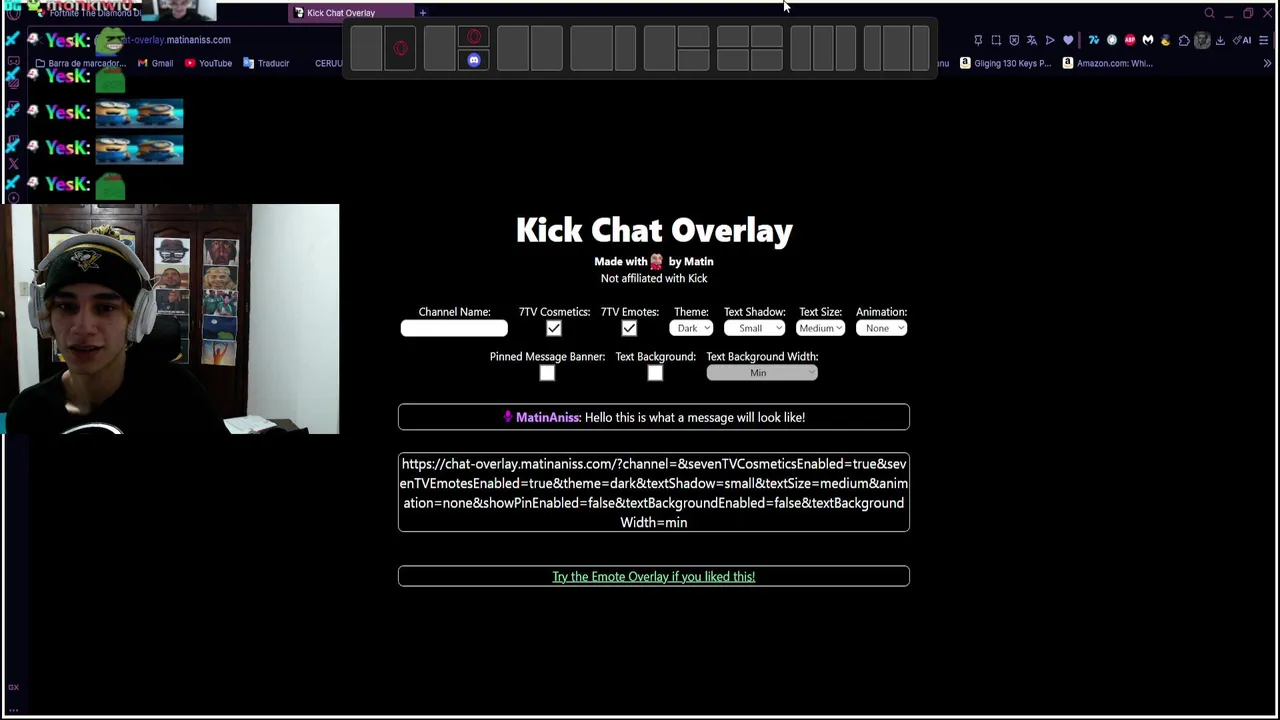Click the heart bookmark icon
1280x720 pixels.
pos(1068,40)
